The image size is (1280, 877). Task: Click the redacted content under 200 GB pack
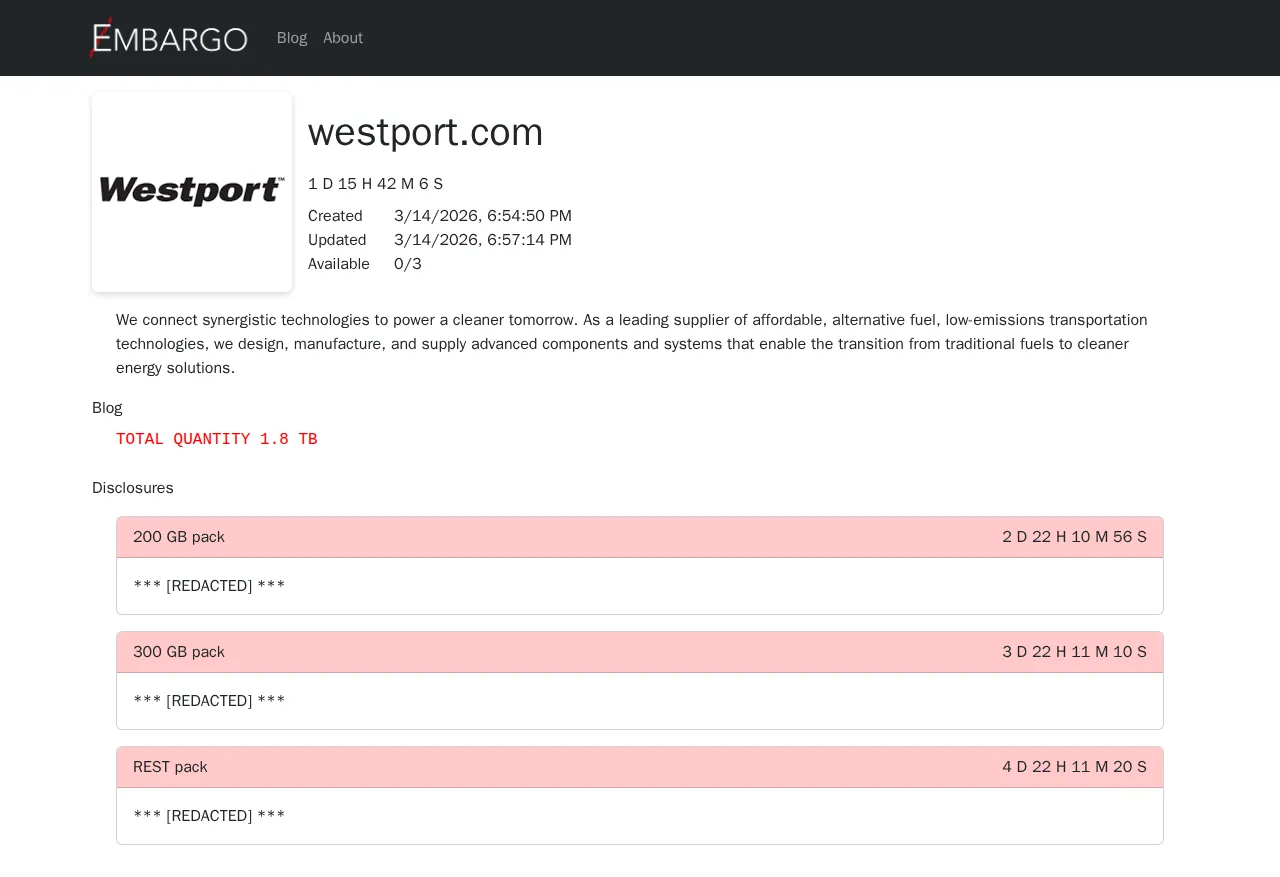[x=209, y=586]
